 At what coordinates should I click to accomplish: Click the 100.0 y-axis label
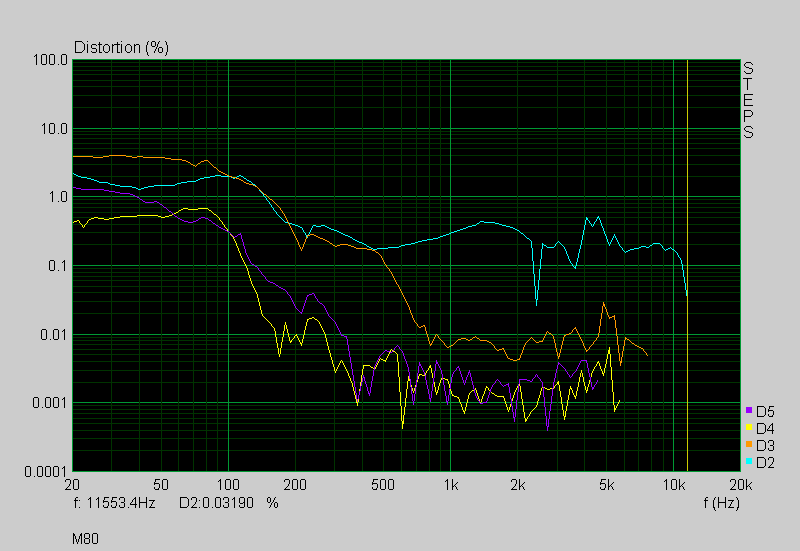[x=50, y=60]
